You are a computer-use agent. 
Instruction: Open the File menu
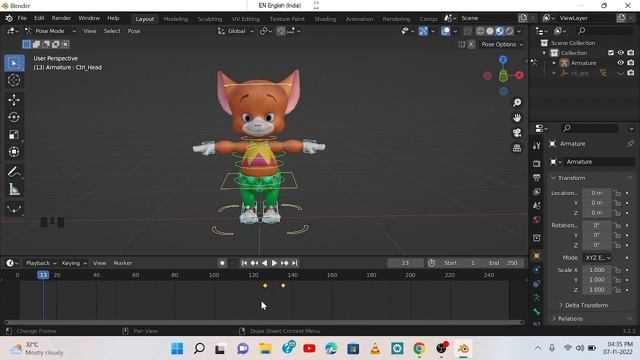22,18
